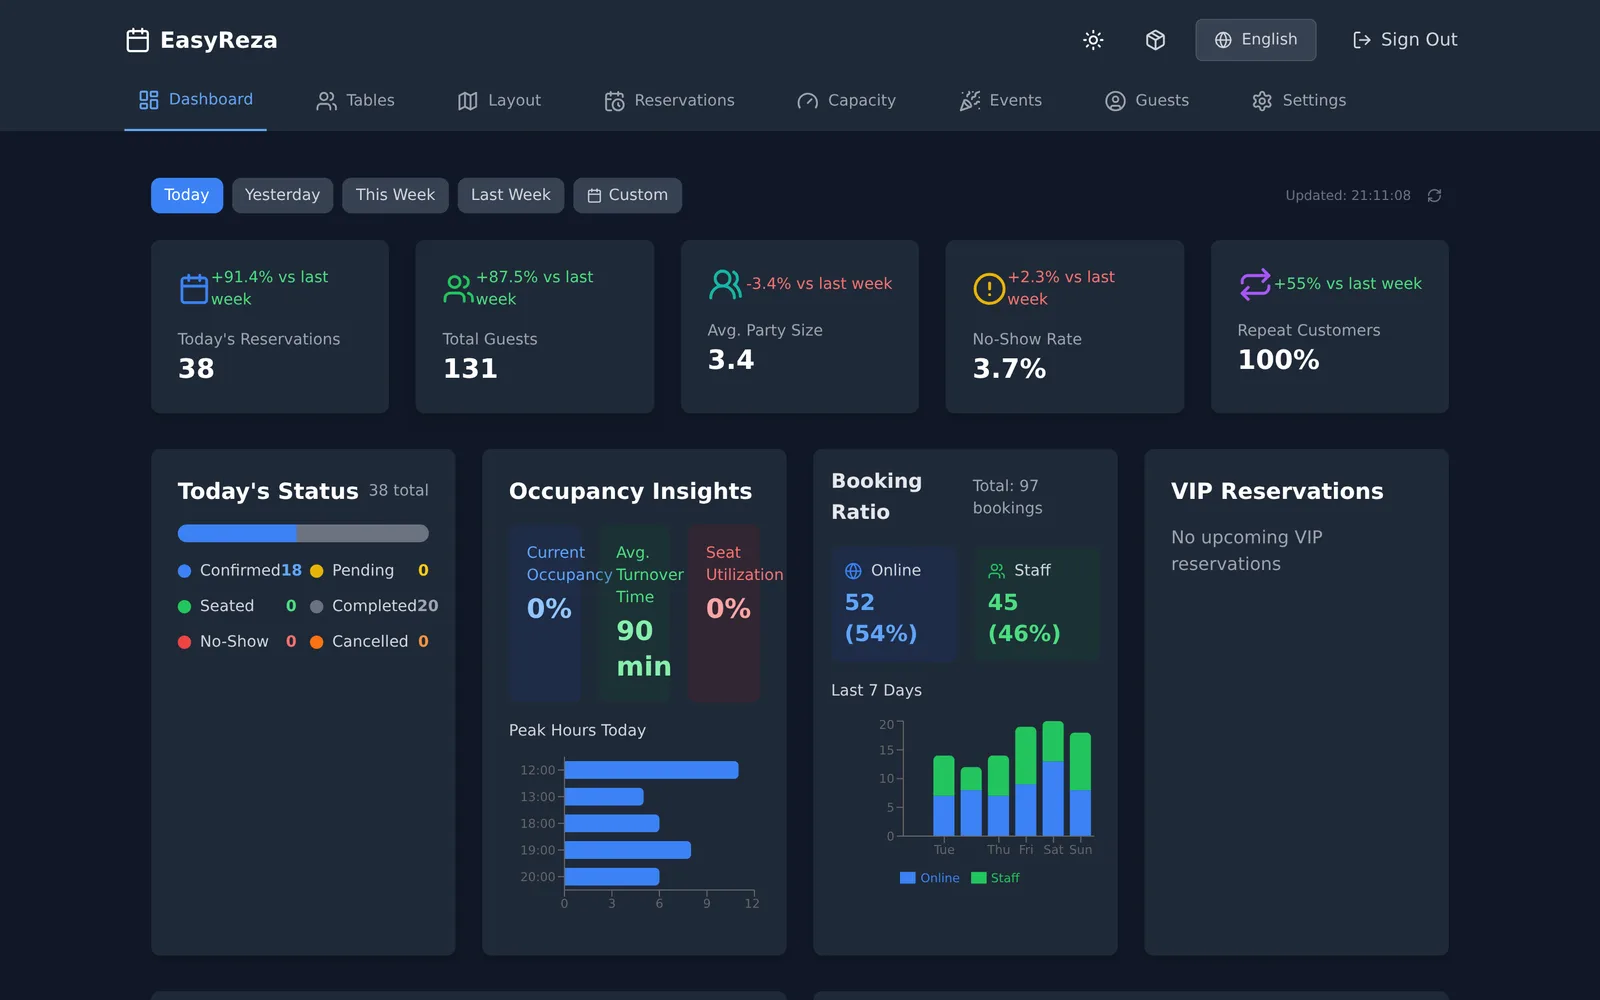Select the Today date filter

[187, 195]
